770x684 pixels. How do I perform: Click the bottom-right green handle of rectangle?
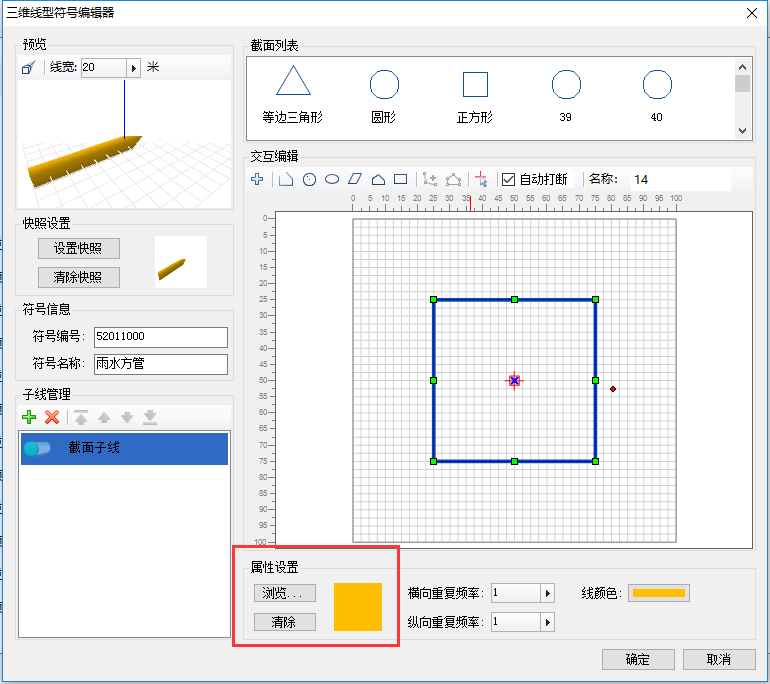(x=596, y=462)
